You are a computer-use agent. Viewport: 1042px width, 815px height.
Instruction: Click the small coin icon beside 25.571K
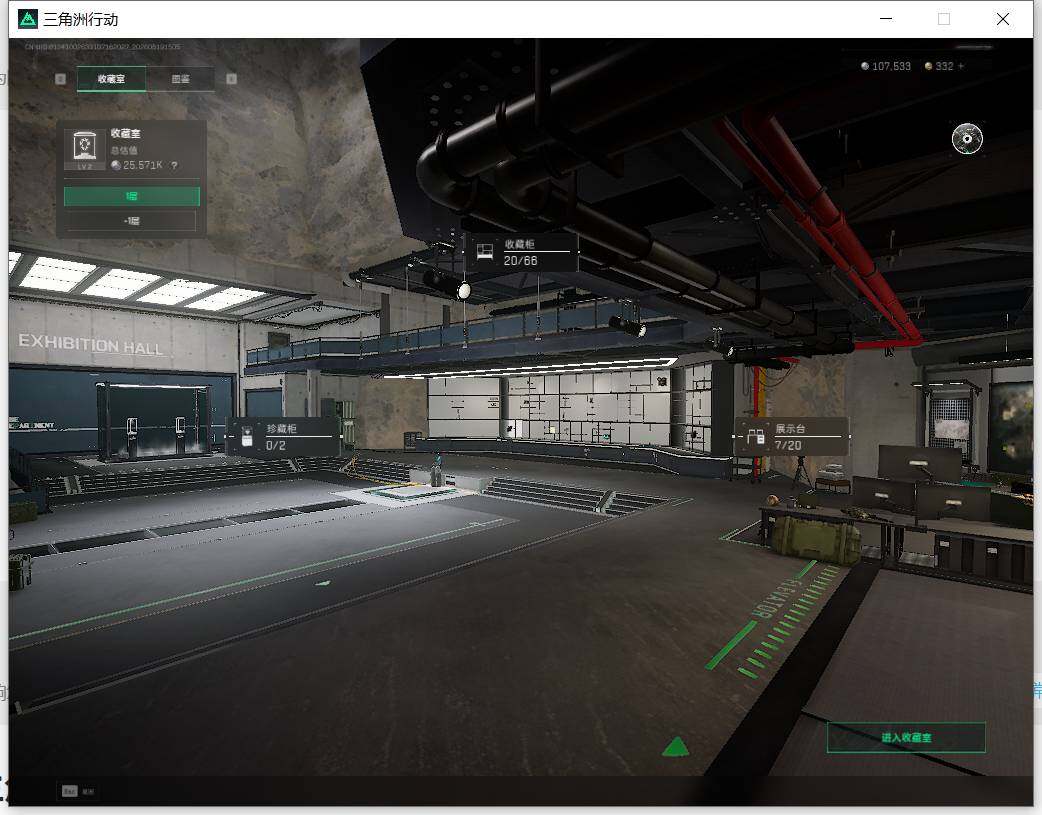click(116, 166)
